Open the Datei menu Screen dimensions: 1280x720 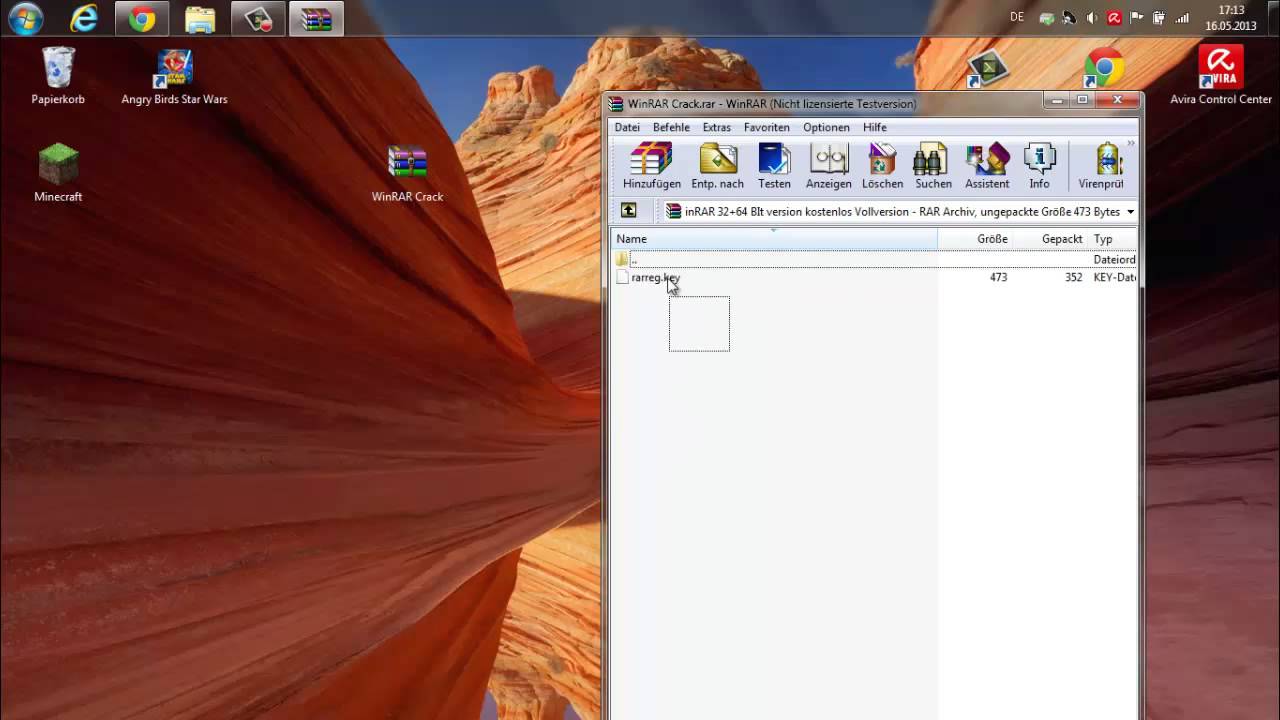pos(627,127)
